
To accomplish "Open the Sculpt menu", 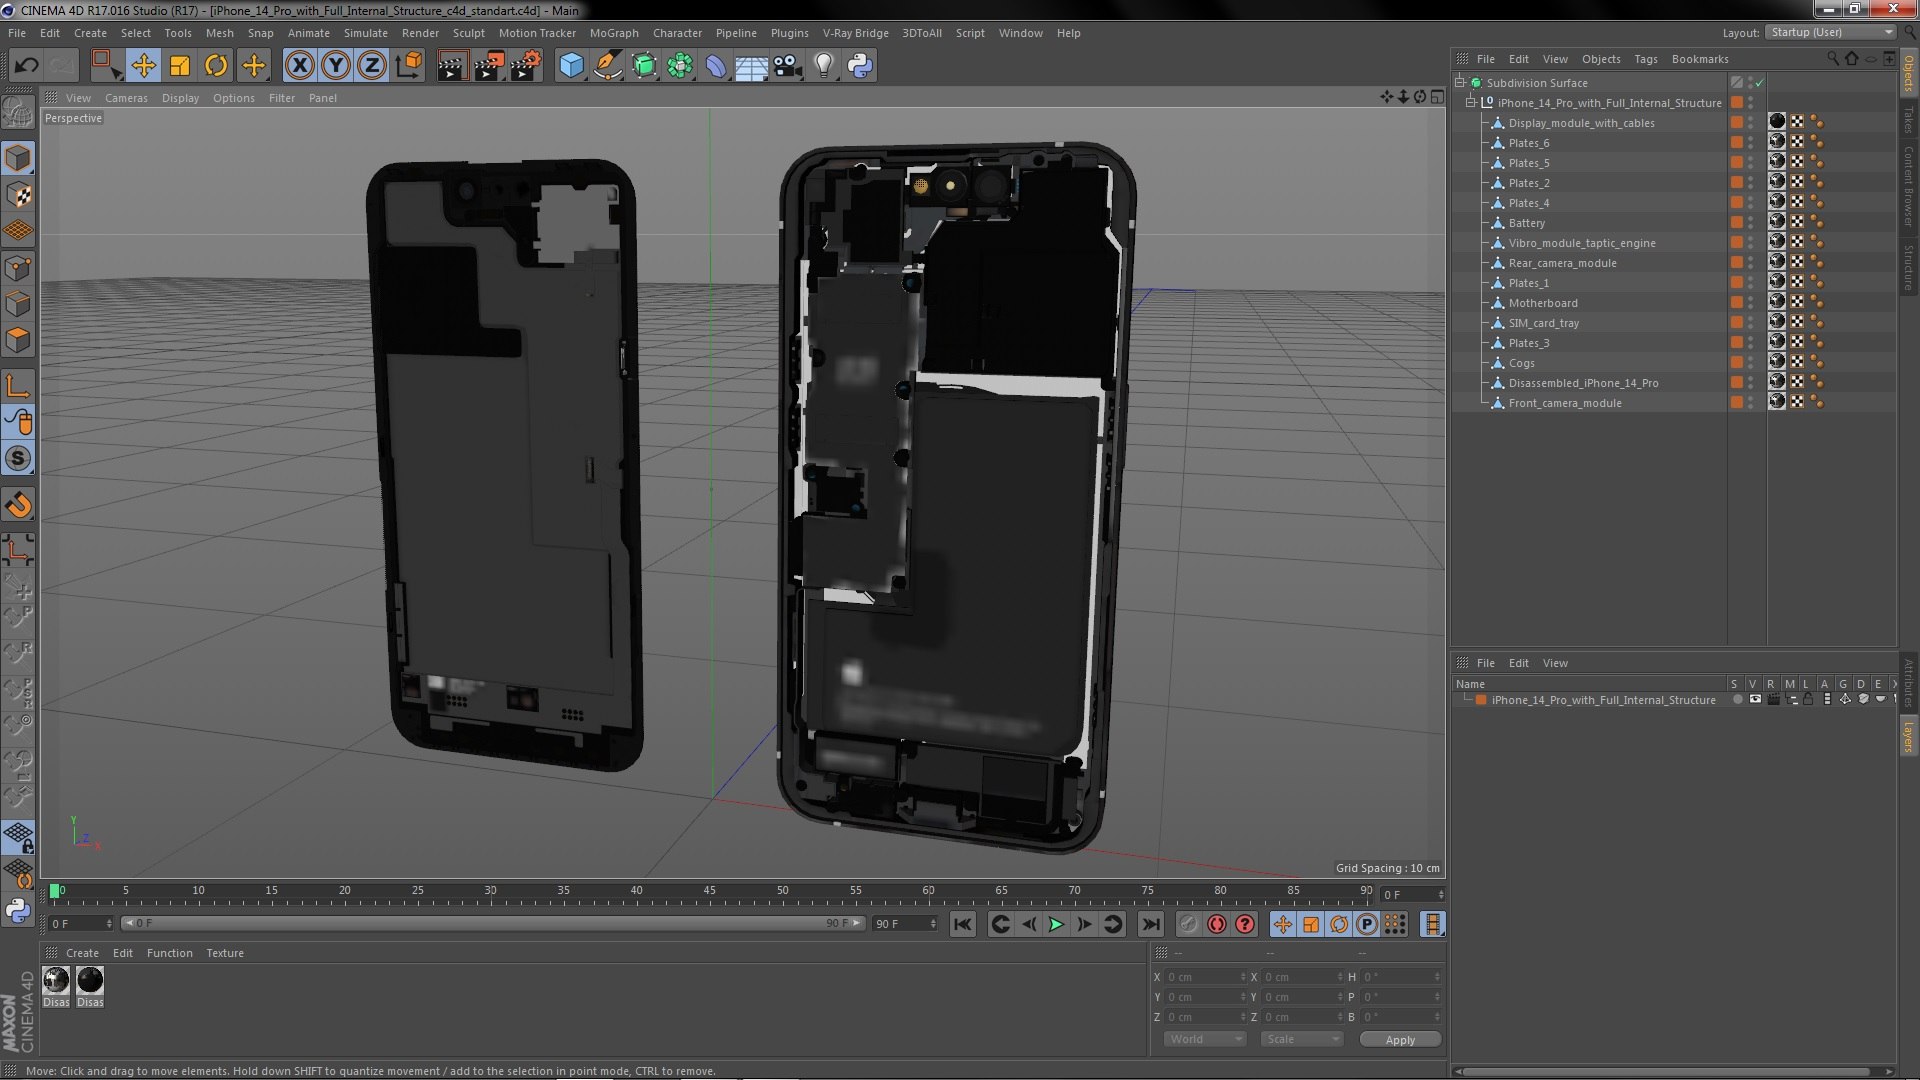I will (x=468, y=33).
